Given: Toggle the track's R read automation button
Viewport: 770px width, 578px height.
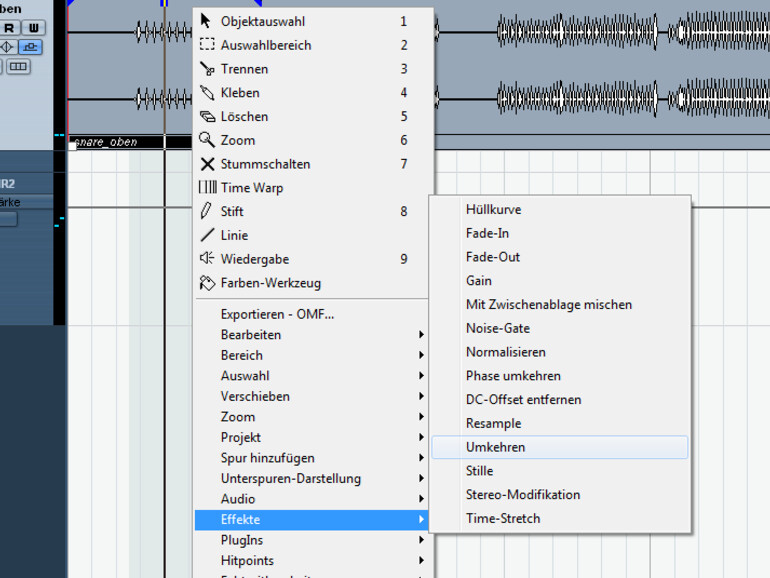Looking at the screenshot, I should (9, 28).
